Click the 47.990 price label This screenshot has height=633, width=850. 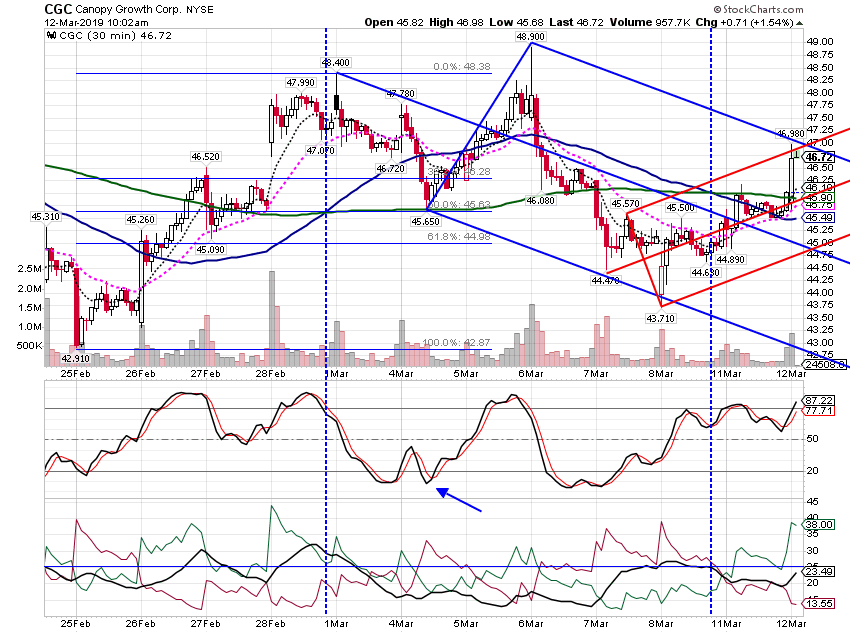pos(300,82)
